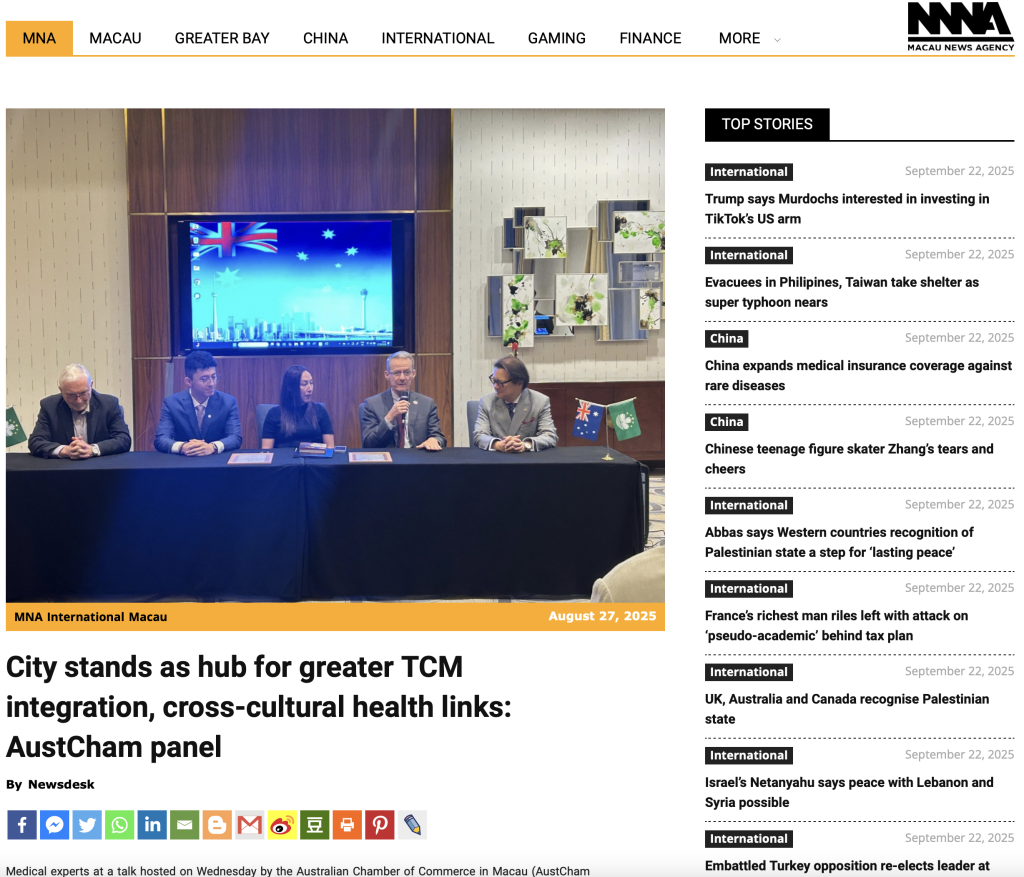Click International tag above Turkey story

(748, 838)
